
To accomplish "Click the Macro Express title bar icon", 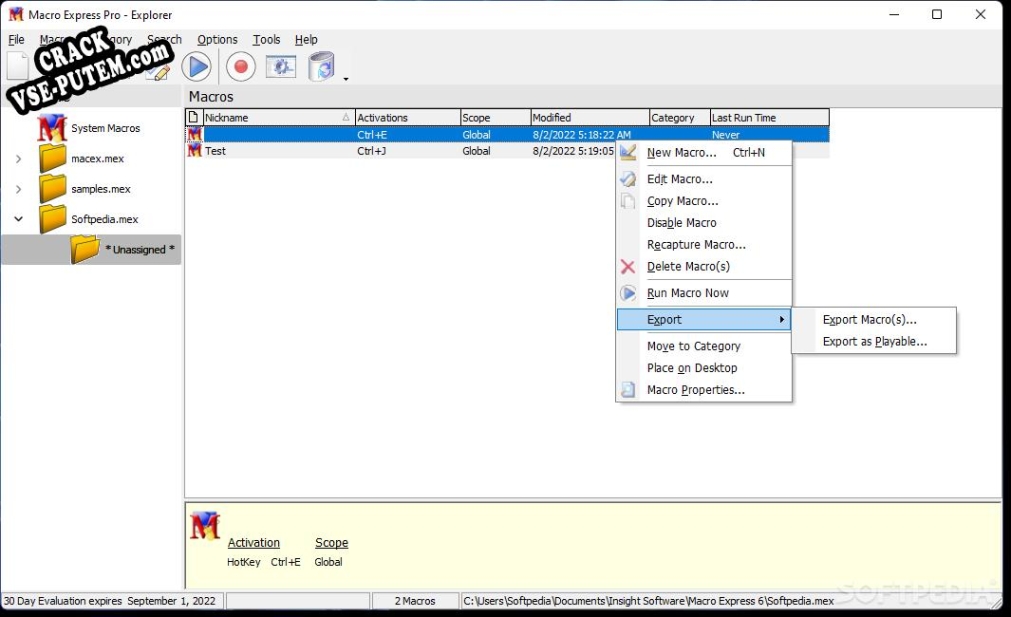I will [15, 14].
